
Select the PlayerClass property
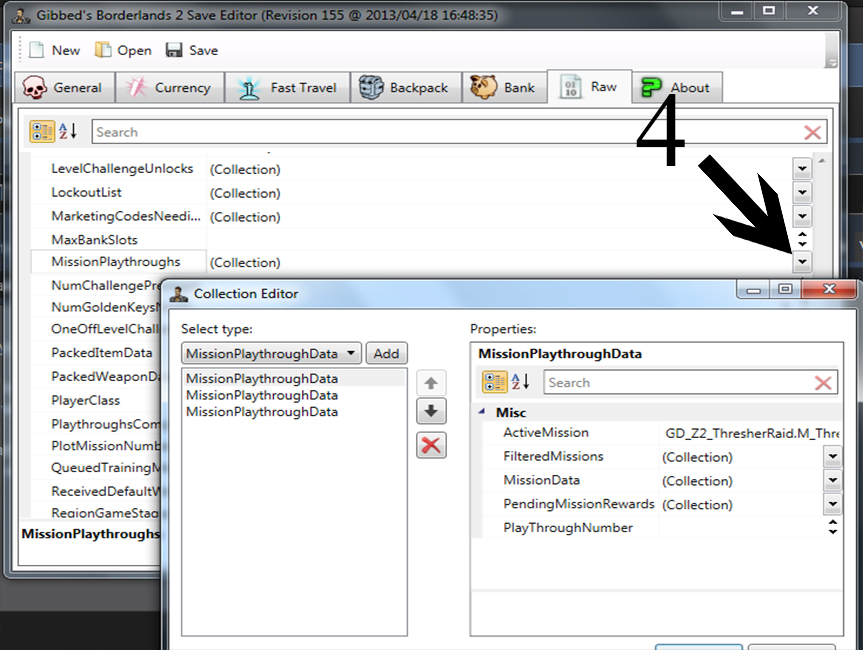(85, 400)
